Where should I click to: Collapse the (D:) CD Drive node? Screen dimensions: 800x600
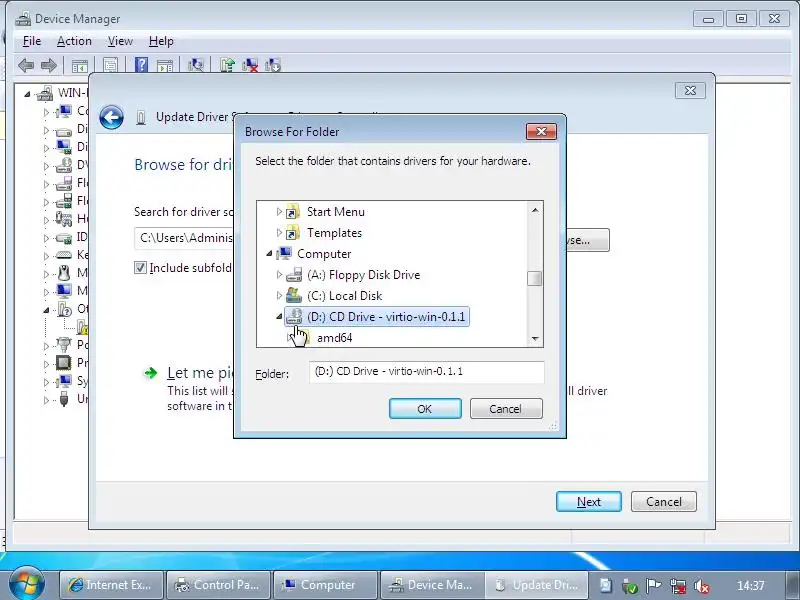(x=279, y=317)
